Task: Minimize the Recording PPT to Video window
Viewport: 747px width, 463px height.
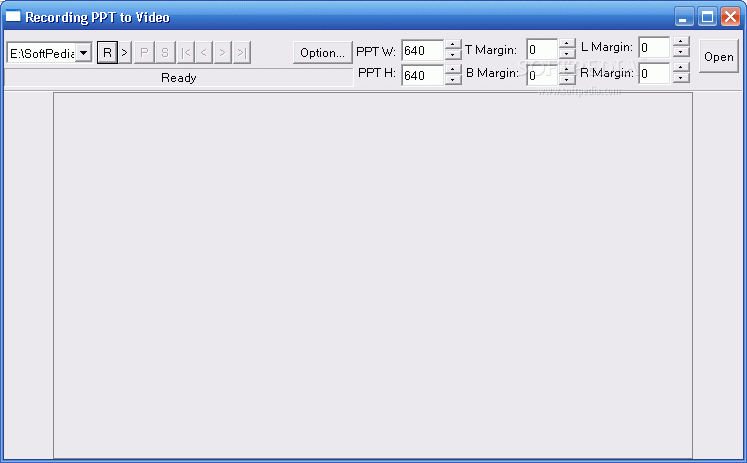Action: [x=684, y=17]
